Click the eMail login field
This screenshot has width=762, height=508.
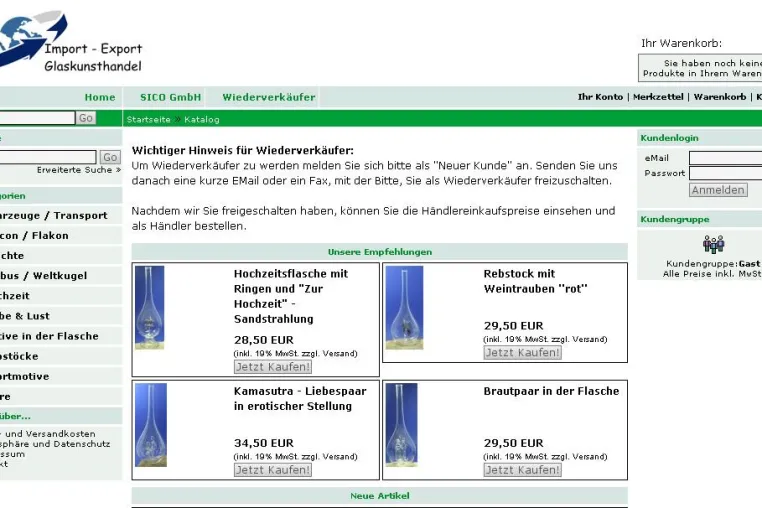pos(726,158)
